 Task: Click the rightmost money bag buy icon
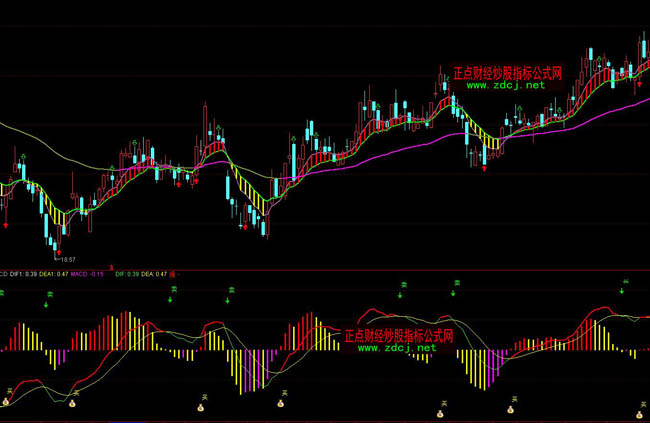pos(639,411)
